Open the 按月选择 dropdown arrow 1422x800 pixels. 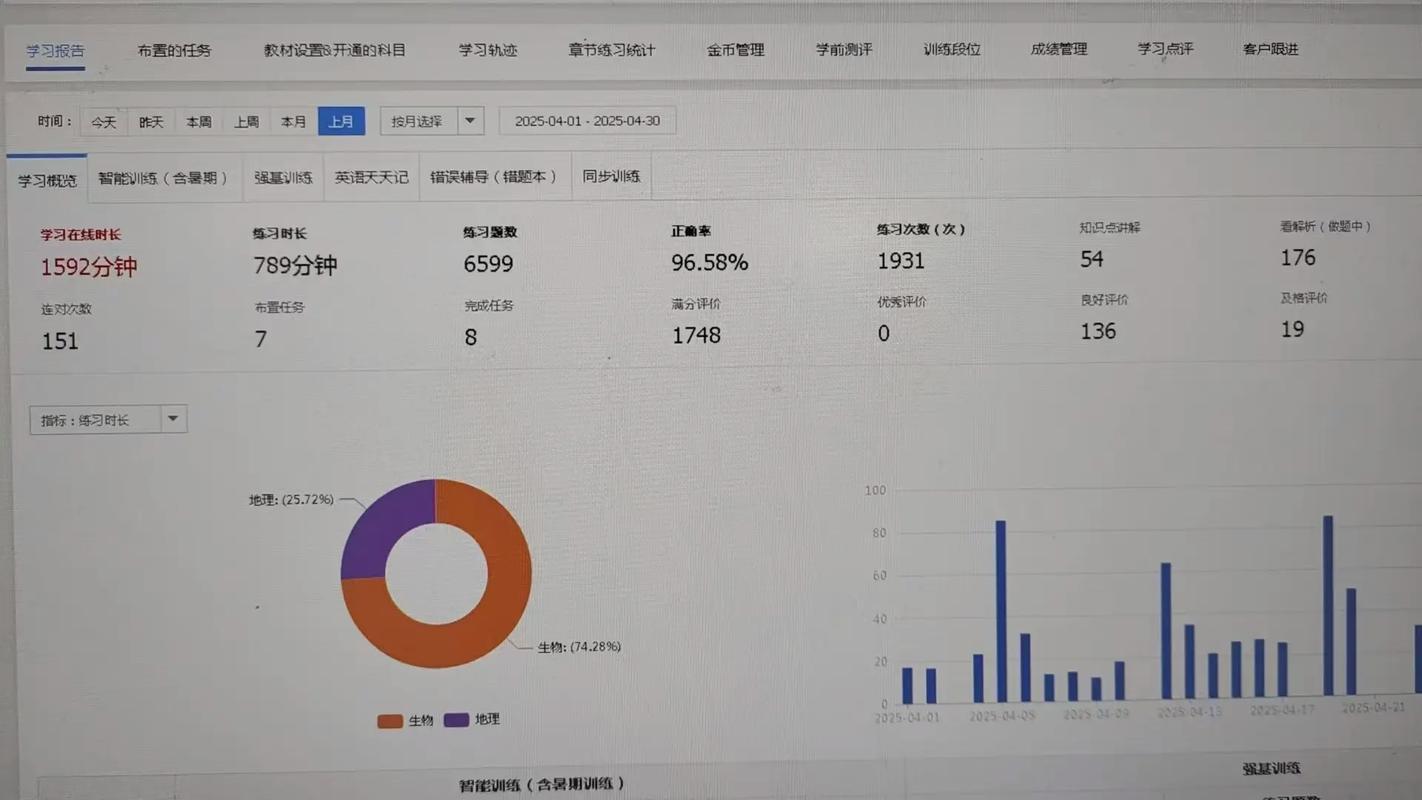click(x=470, y=121)
